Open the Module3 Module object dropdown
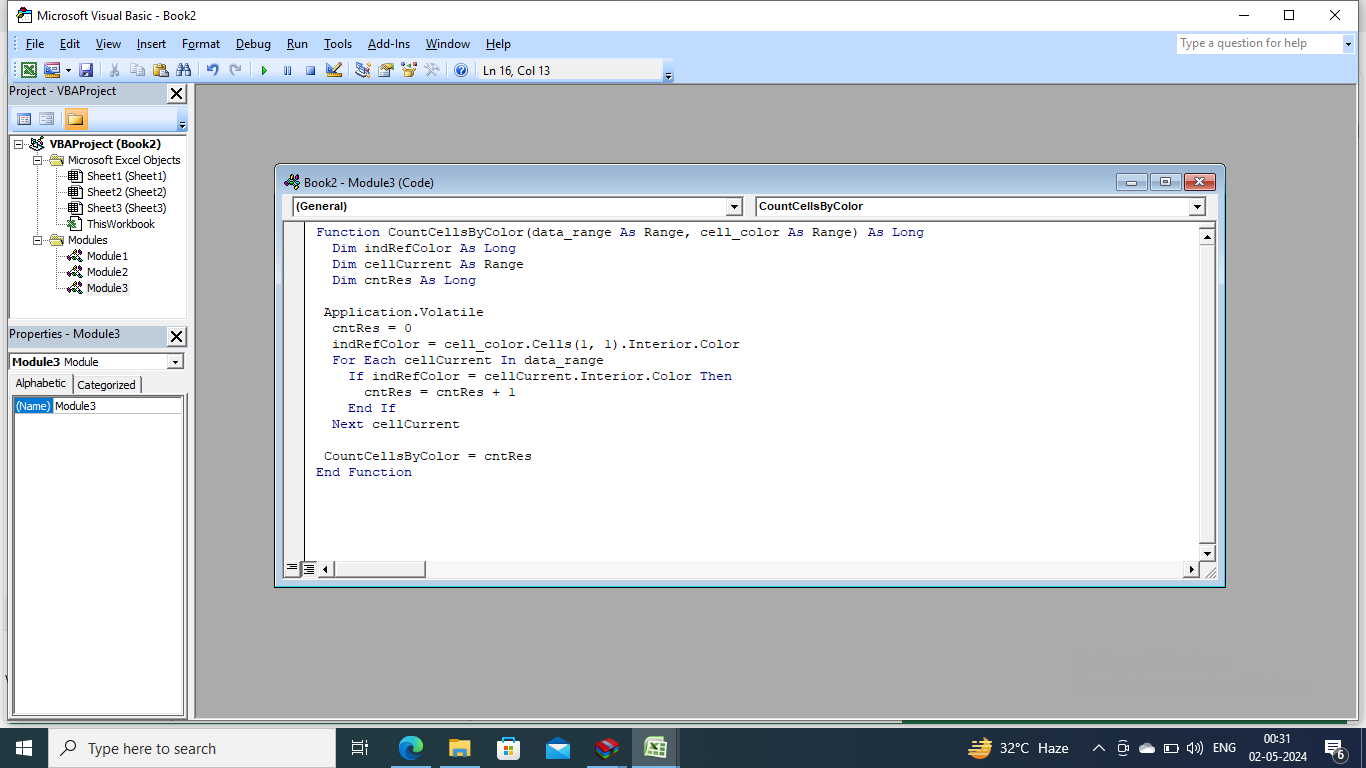The height and width of the screenshot is (768, 1366). (175, 362)
